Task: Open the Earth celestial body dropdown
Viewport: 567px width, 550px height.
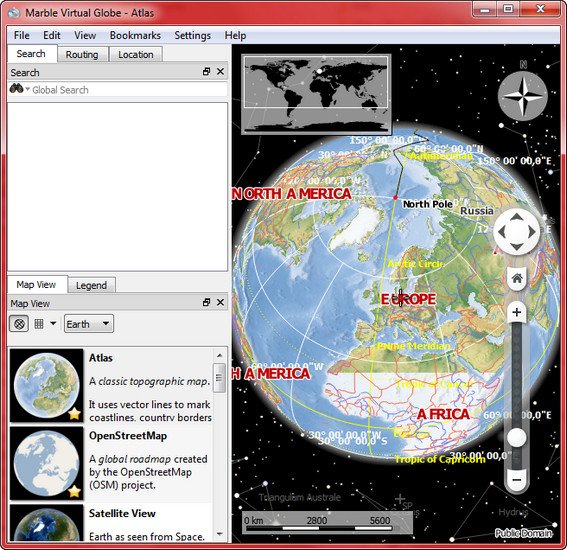Action: tap(89, 324)
